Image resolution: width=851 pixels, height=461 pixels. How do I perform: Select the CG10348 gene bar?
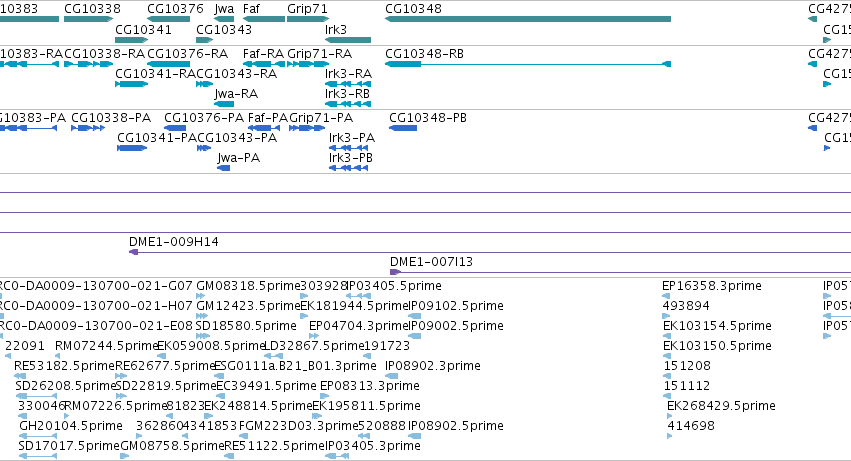click(x=528, y=19)
